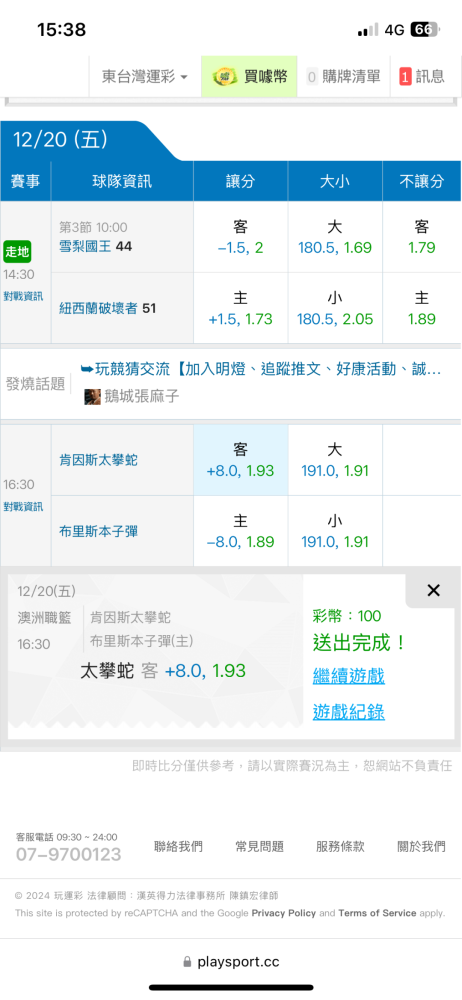
Task: Open the 東台灣運彩 dropdown menu
Action: (145, 77)
